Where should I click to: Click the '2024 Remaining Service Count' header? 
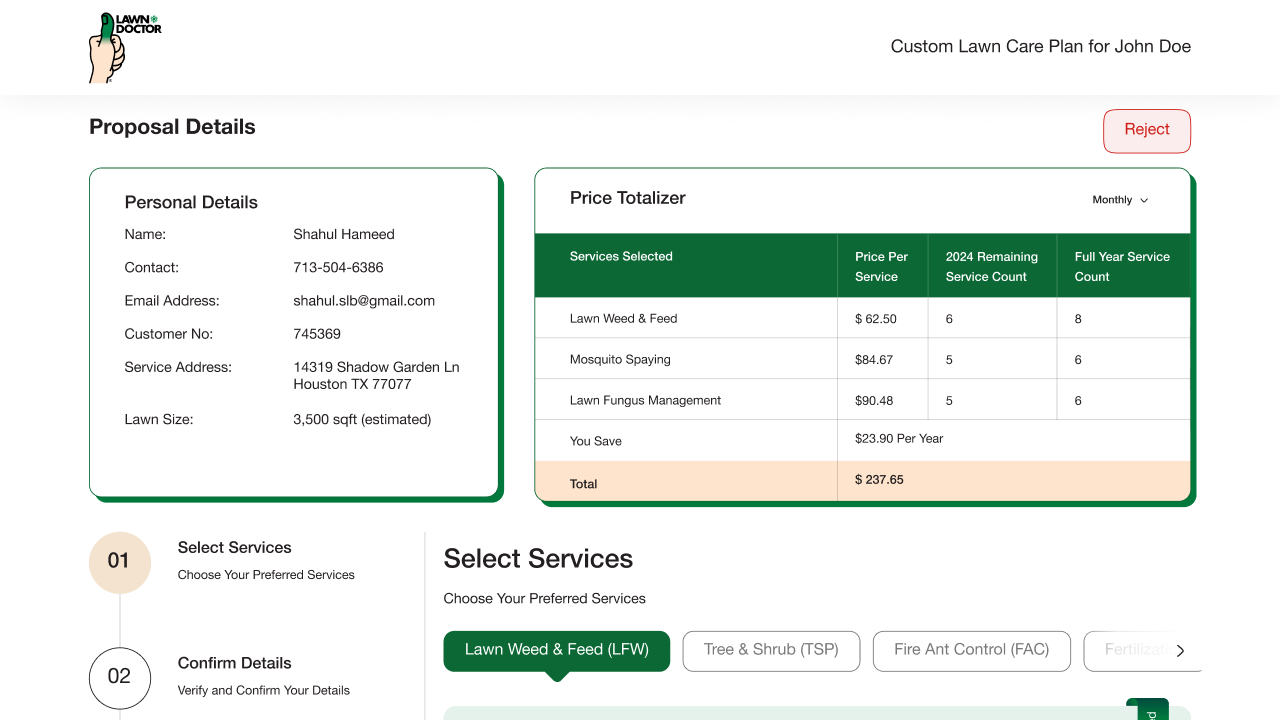click(992, 267)
